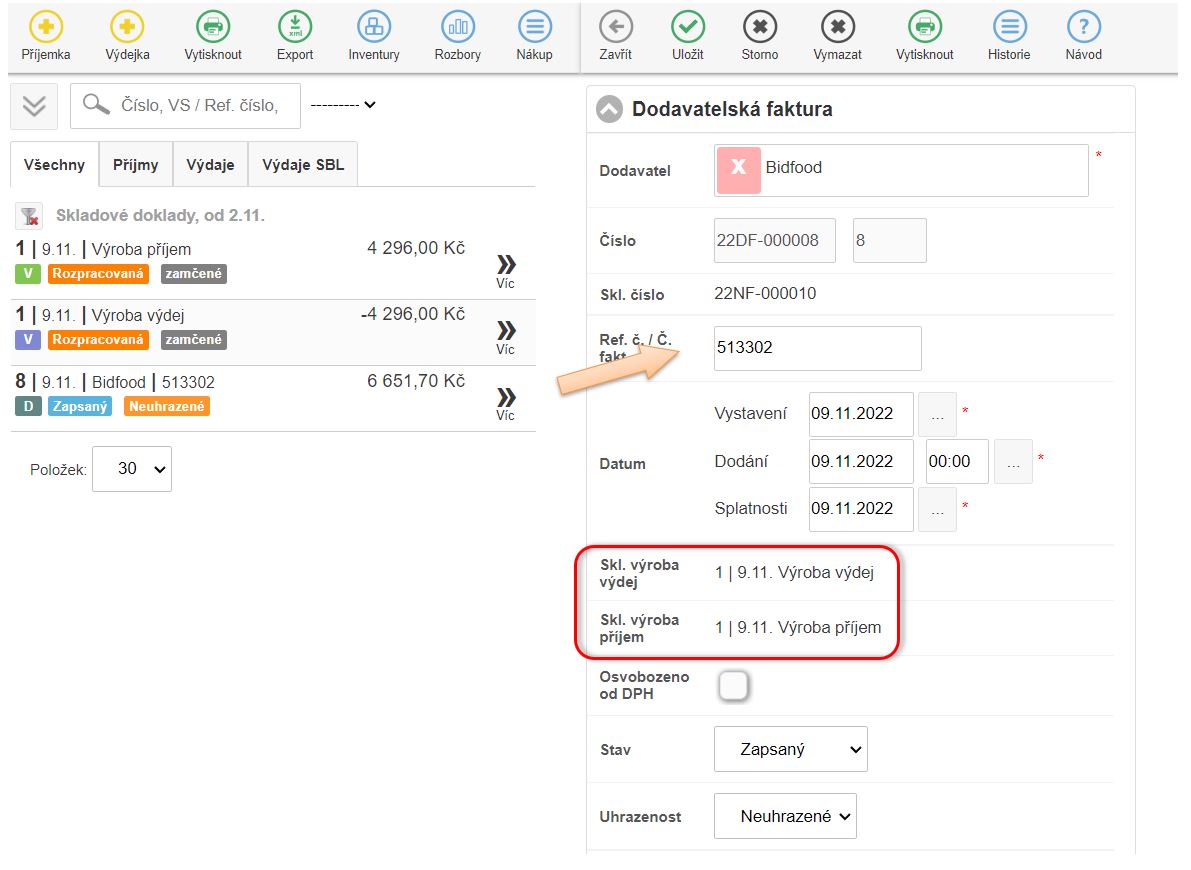Open Rozbory chart icon
The height and width of the screenshot is (870, 1191).
pyautogui.click(x=457, y=27)
